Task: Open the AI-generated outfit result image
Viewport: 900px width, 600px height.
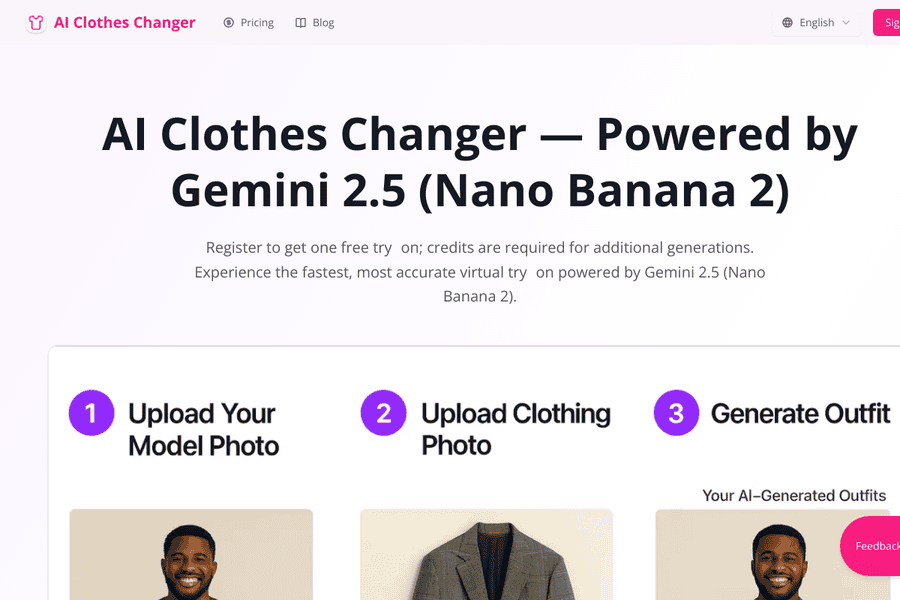Action: pyautogui.click(x=773, y=554)
